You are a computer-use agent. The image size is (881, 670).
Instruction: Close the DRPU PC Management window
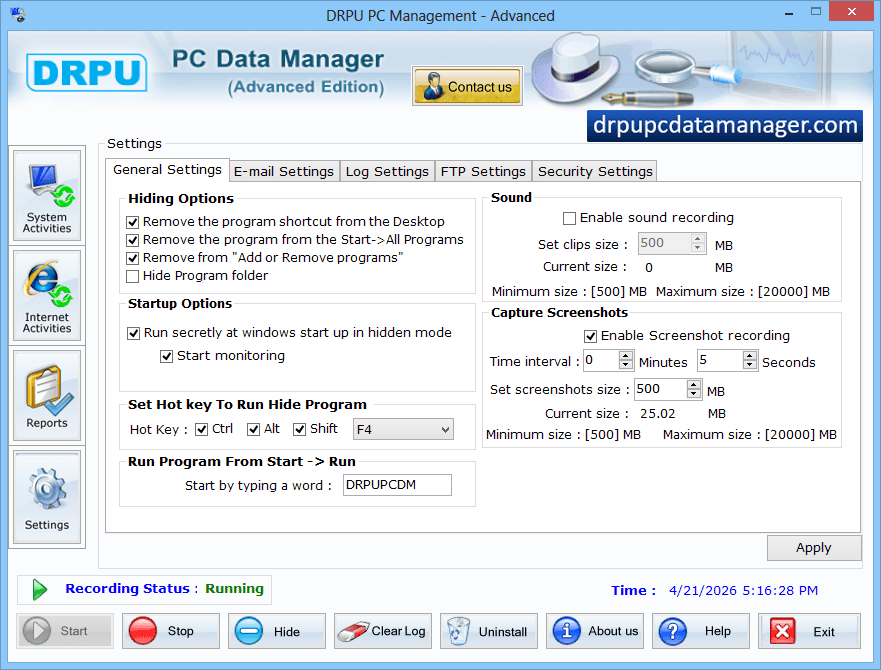851,12
